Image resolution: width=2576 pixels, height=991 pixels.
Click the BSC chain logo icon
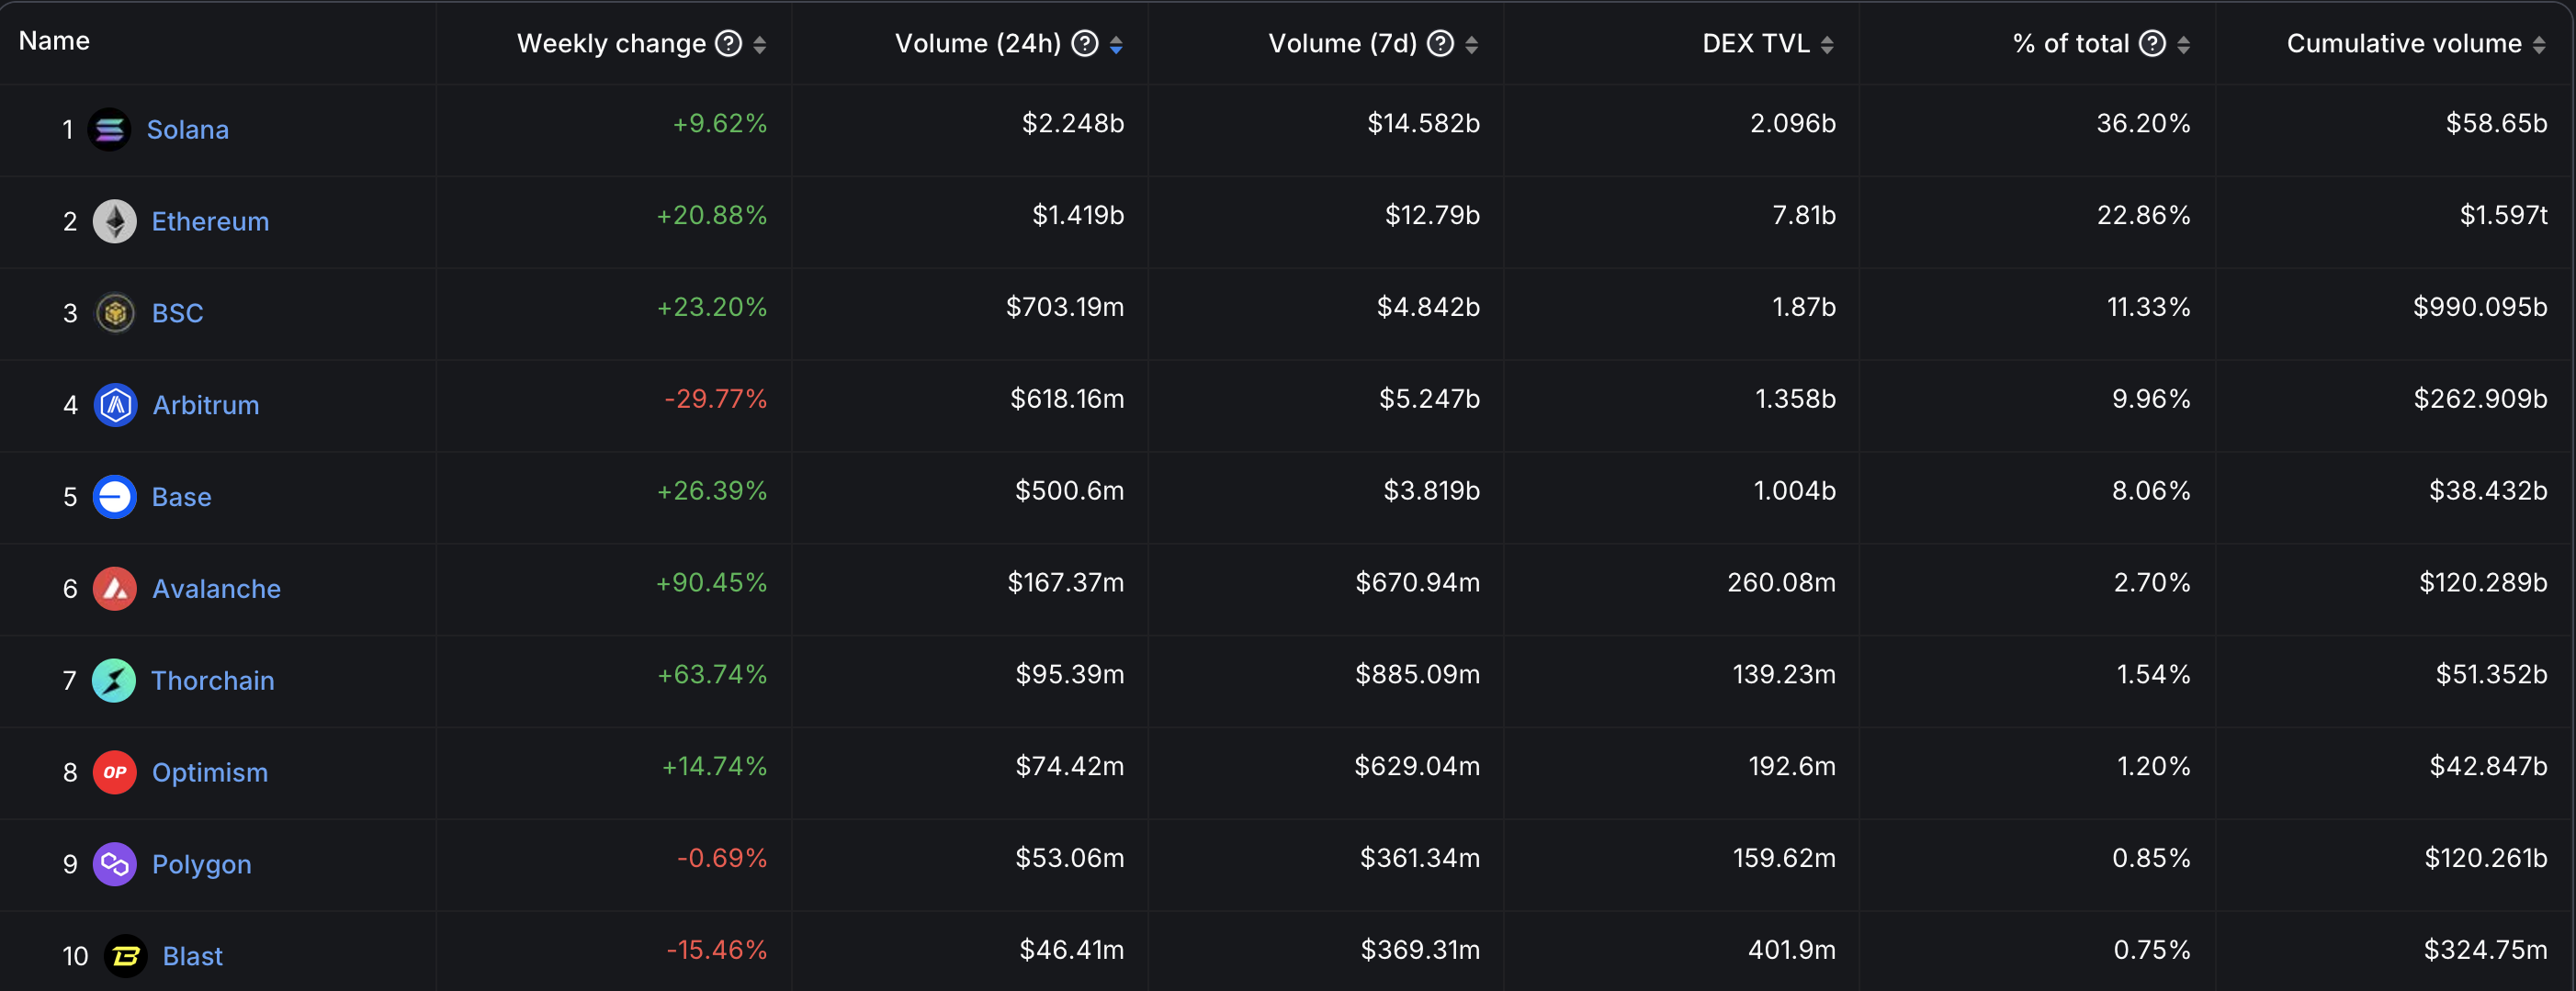(x=115, y=314)
